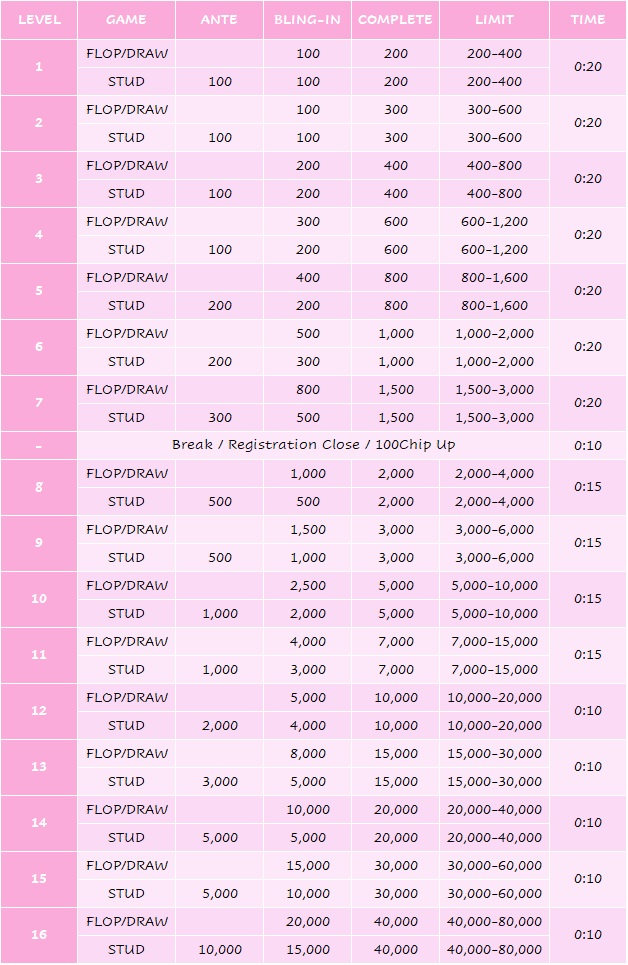Image resolution: width=628 pixels, height=965 pixels.
Task: Click the ANTE column header
Action: coord(220,20)
